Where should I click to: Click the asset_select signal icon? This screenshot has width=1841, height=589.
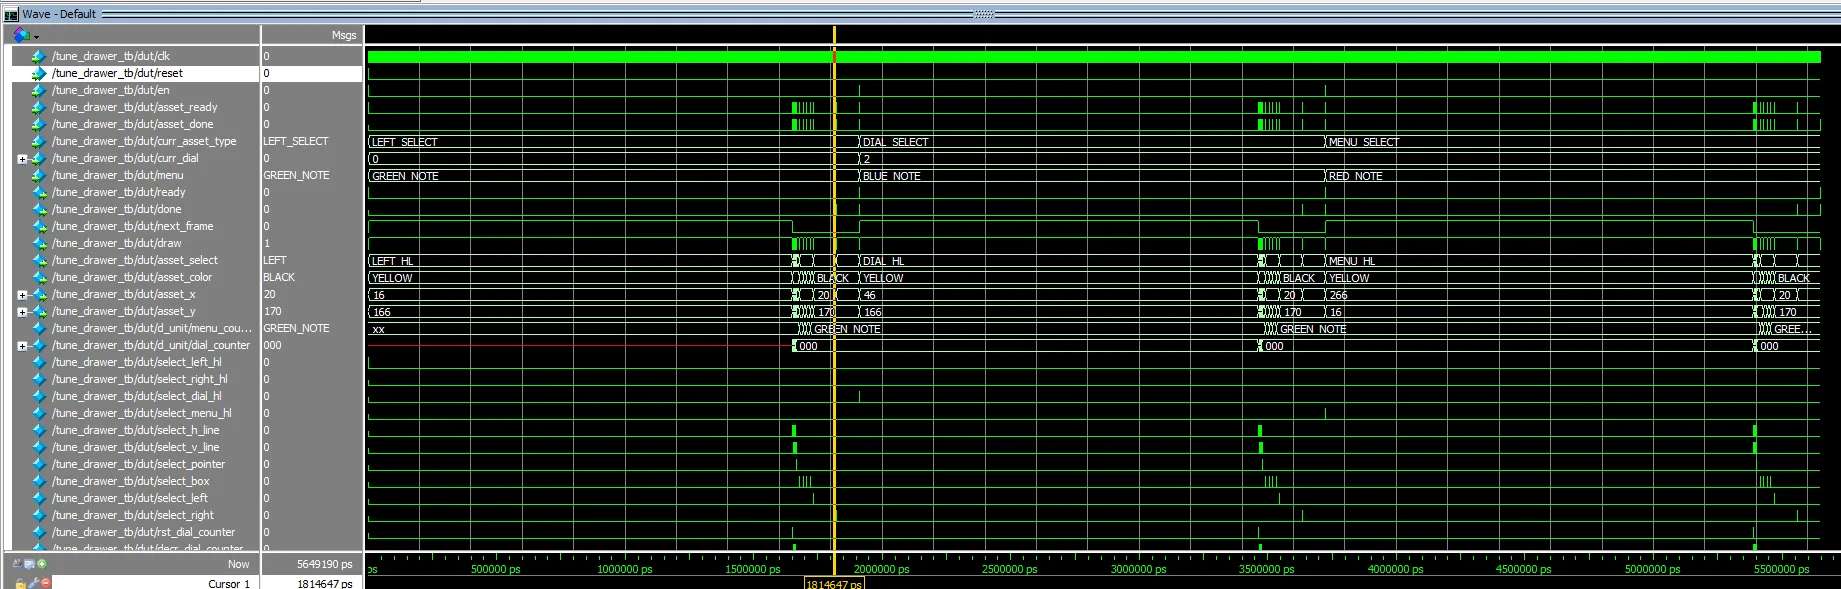pos(39,260)
